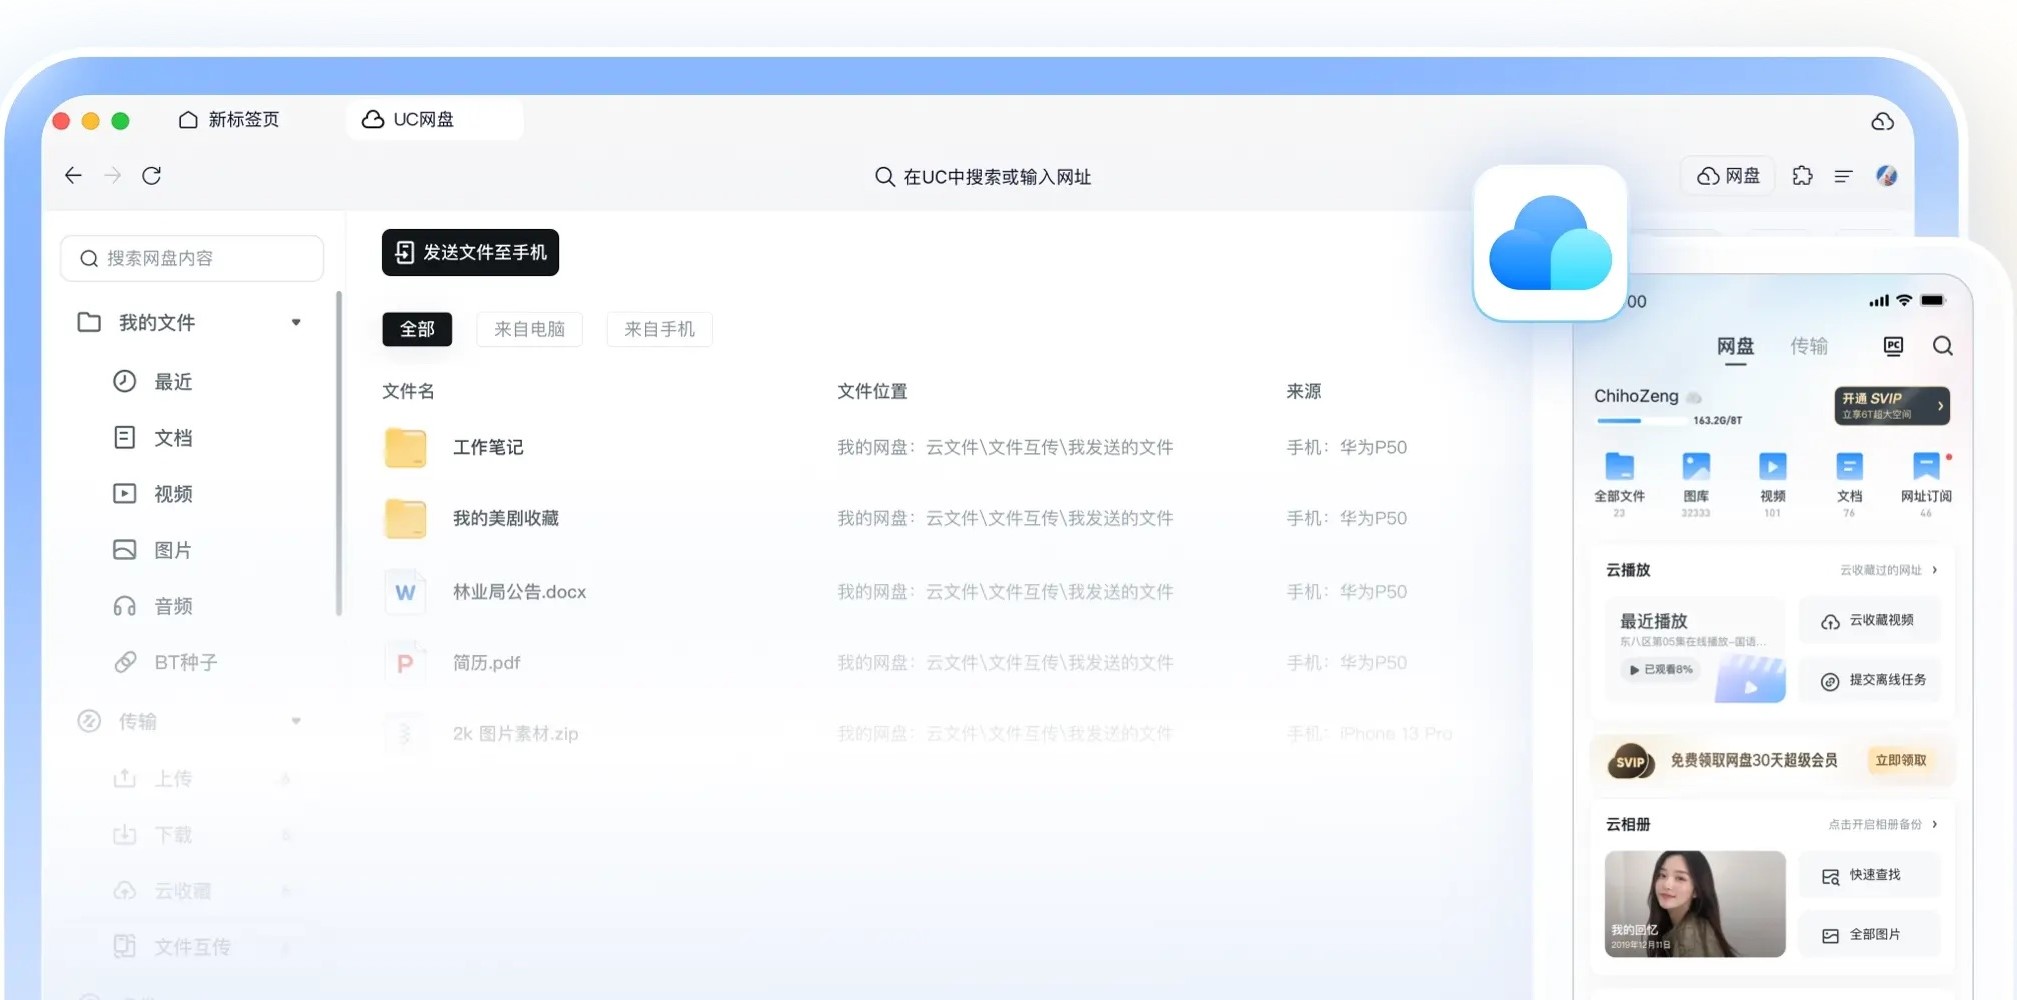Select the BT种子 sidebar icon

[x=124, y=661]
